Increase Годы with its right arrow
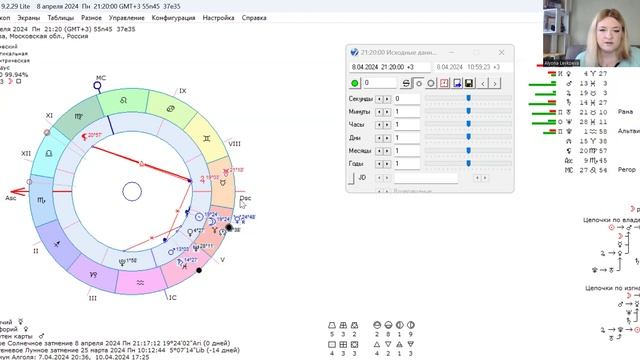The width and height of the screenshot is (640, 360). coord(387,164)
